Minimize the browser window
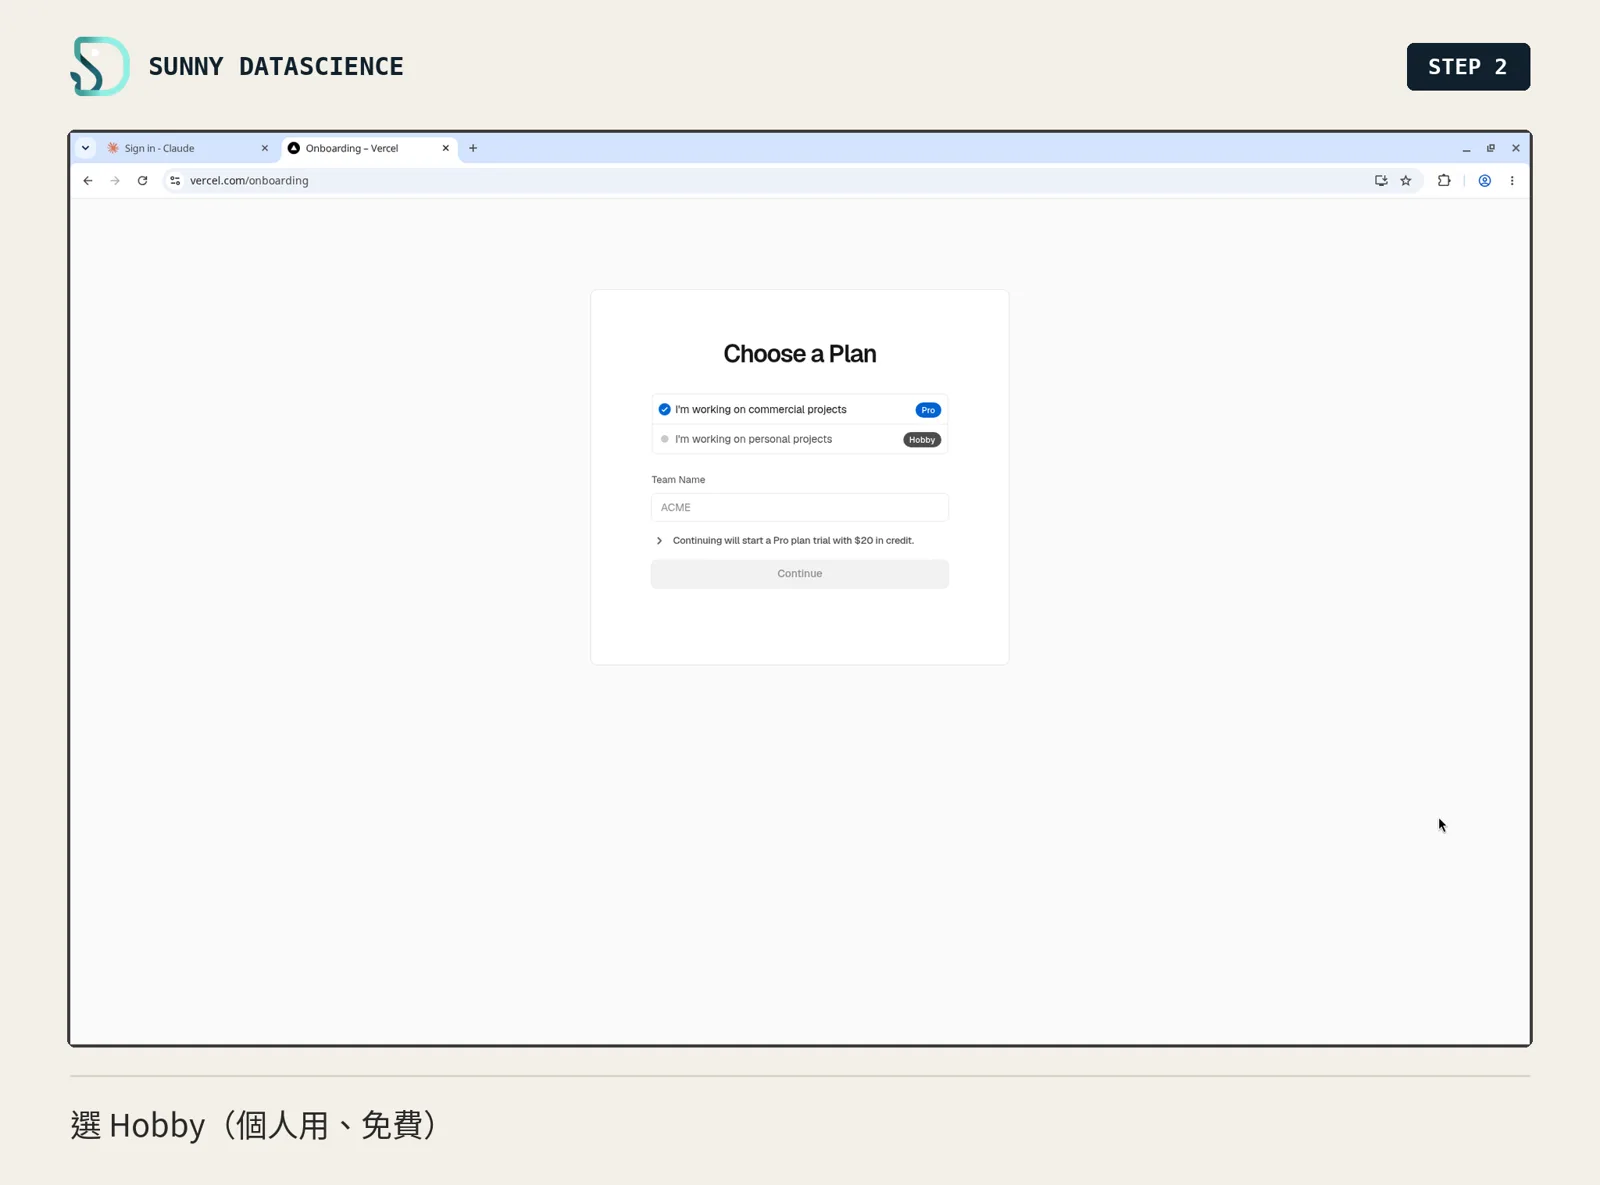 (1466, 148)
